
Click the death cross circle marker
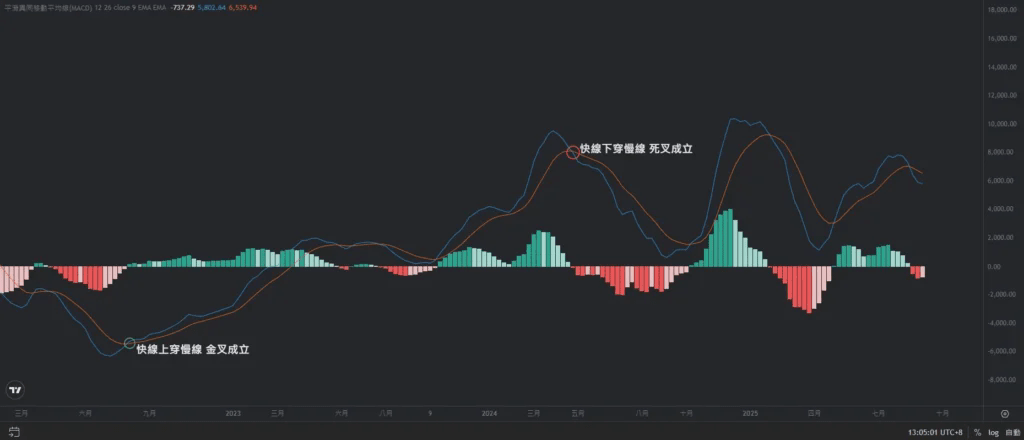click(x=573, y=152)
